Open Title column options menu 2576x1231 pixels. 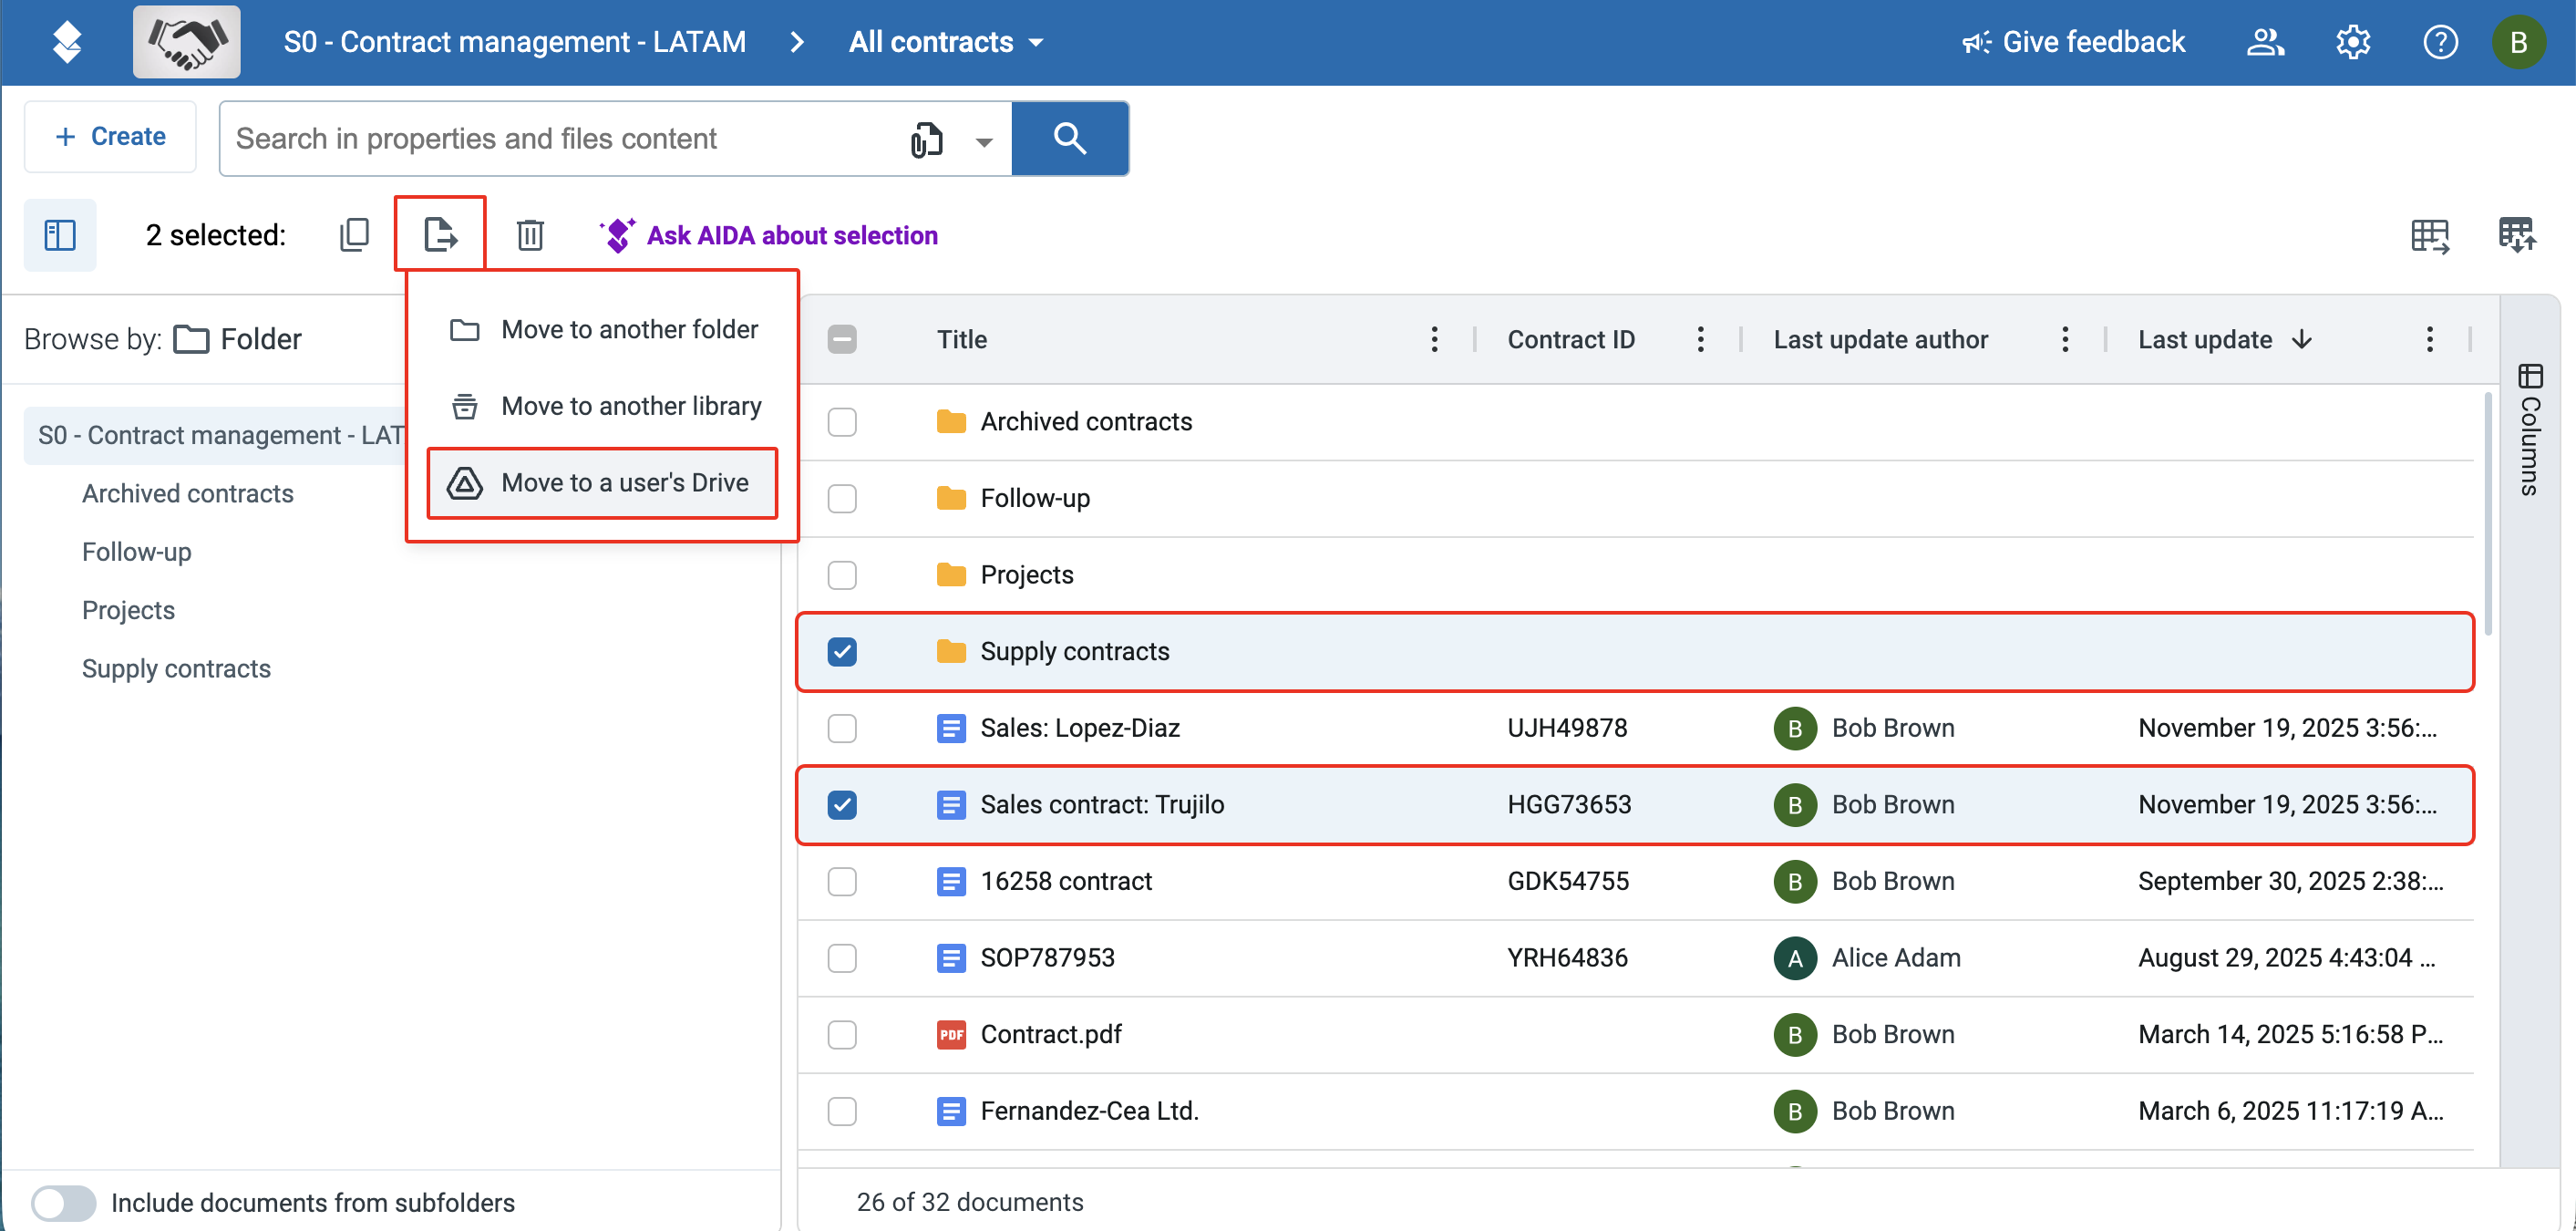tap(1434, 340)
